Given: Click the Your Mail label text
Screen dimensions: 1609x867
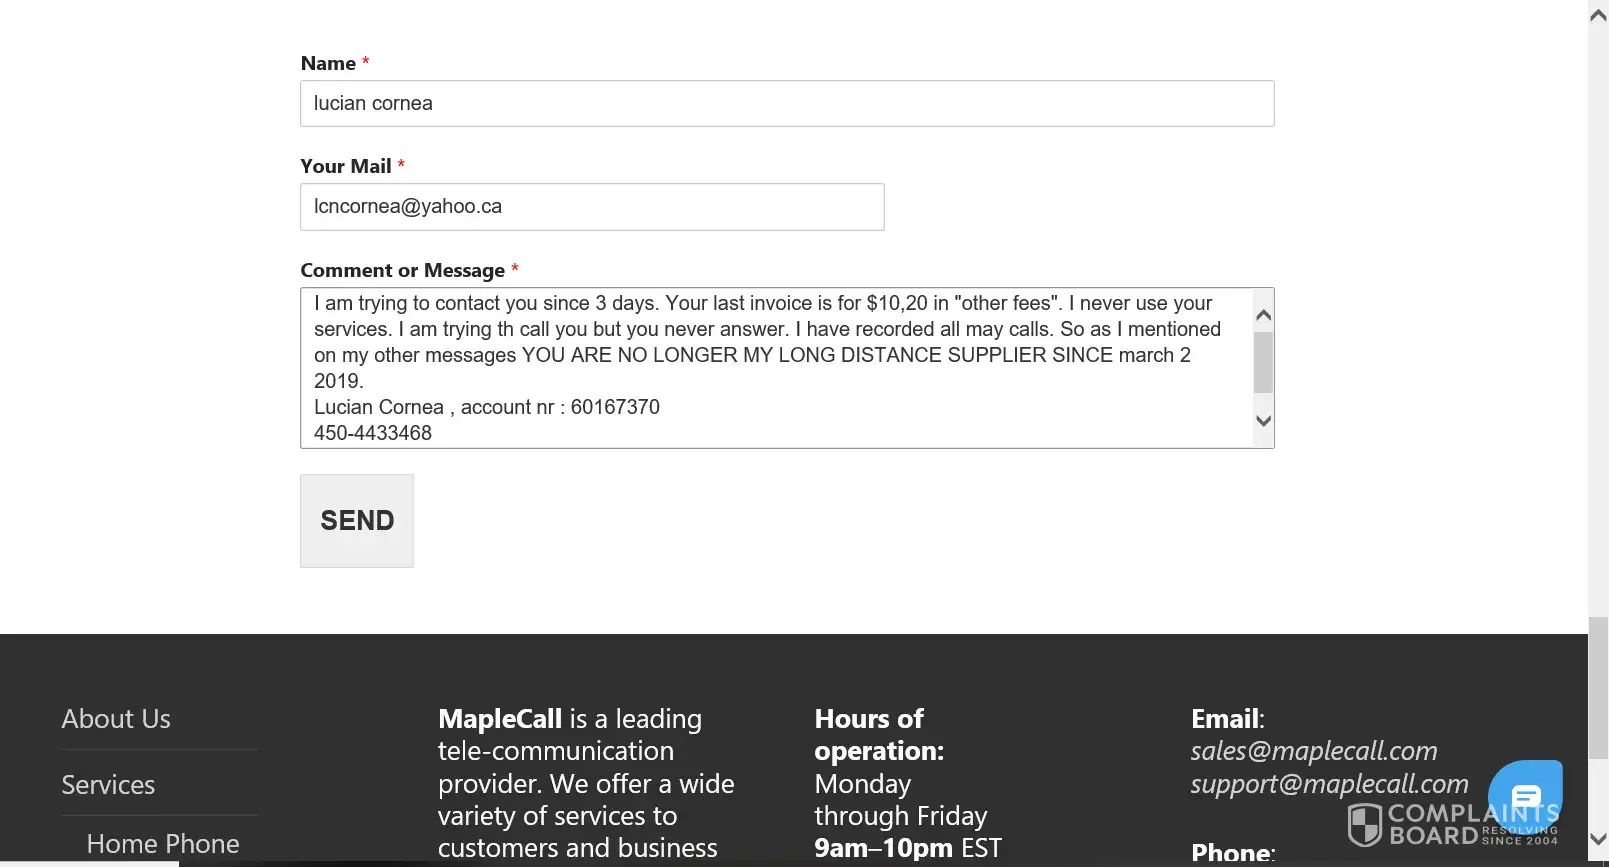Looking at the screenshot, I should 345,166.
